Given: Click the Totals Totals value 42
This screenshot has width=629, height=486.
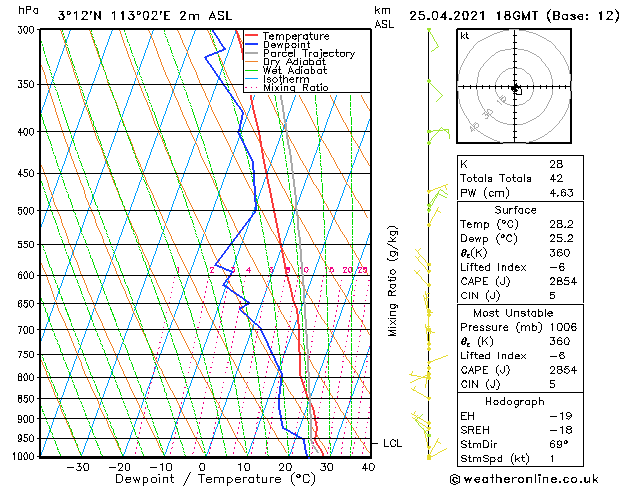Looking at the screenshot, I should coord(556,178).
